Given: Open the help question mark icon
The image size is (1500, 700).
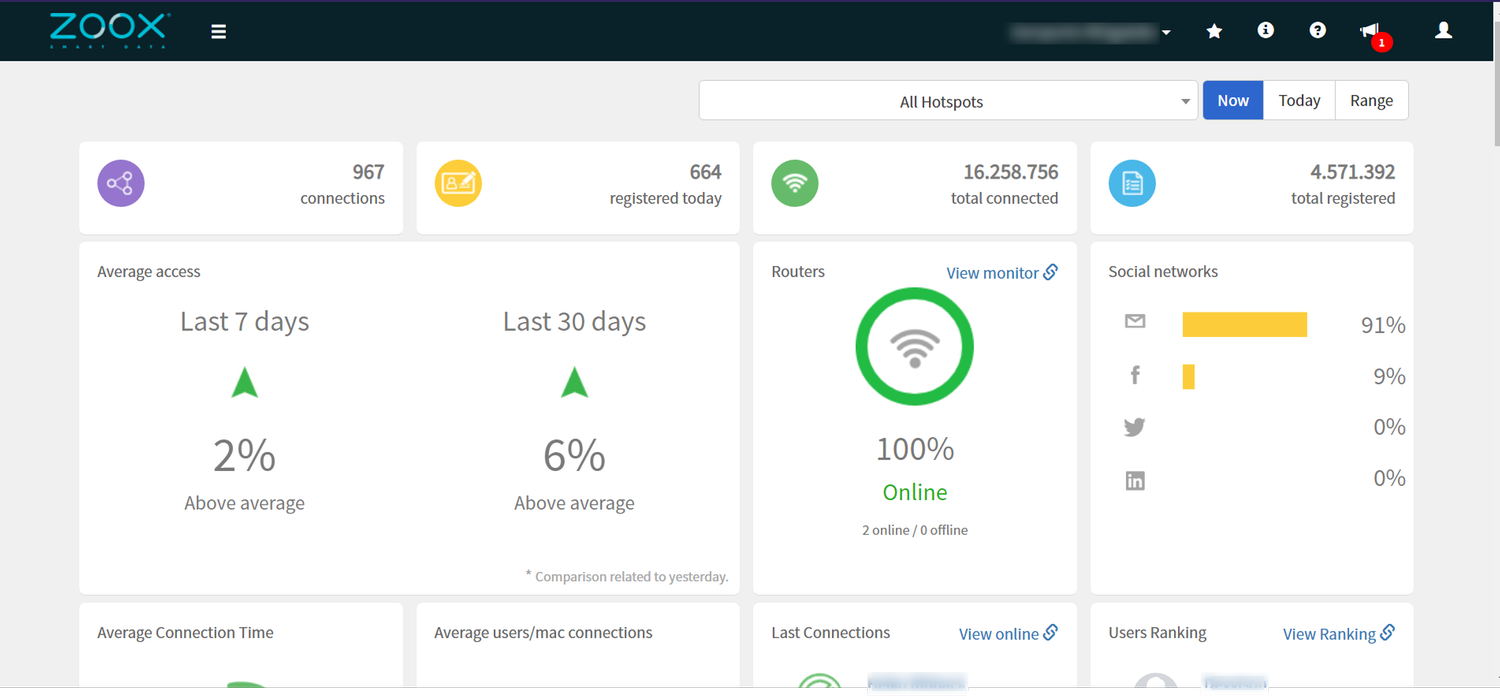Looking at the screenshot, I should (1317, 31).
